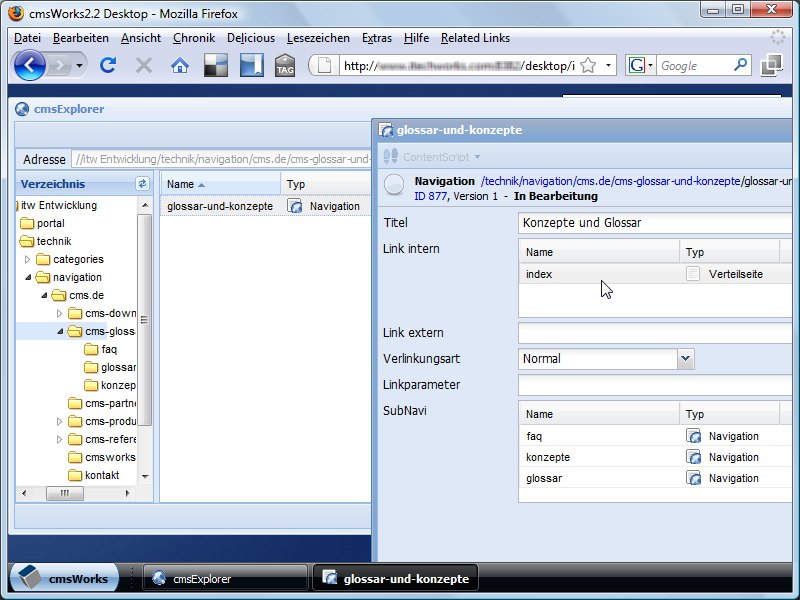Viewport: 800px width, 600px height.
Task: Follow the /technik/navigation path link
Action: pos(610,181)
